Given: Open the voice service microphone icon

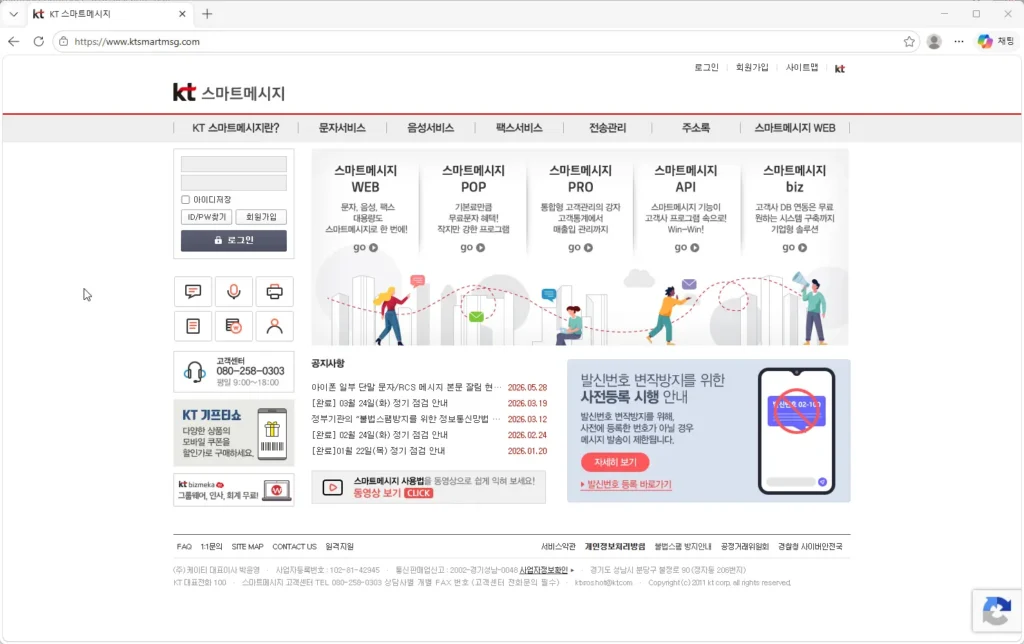Looking at the screenshot, I should (234, 291).
